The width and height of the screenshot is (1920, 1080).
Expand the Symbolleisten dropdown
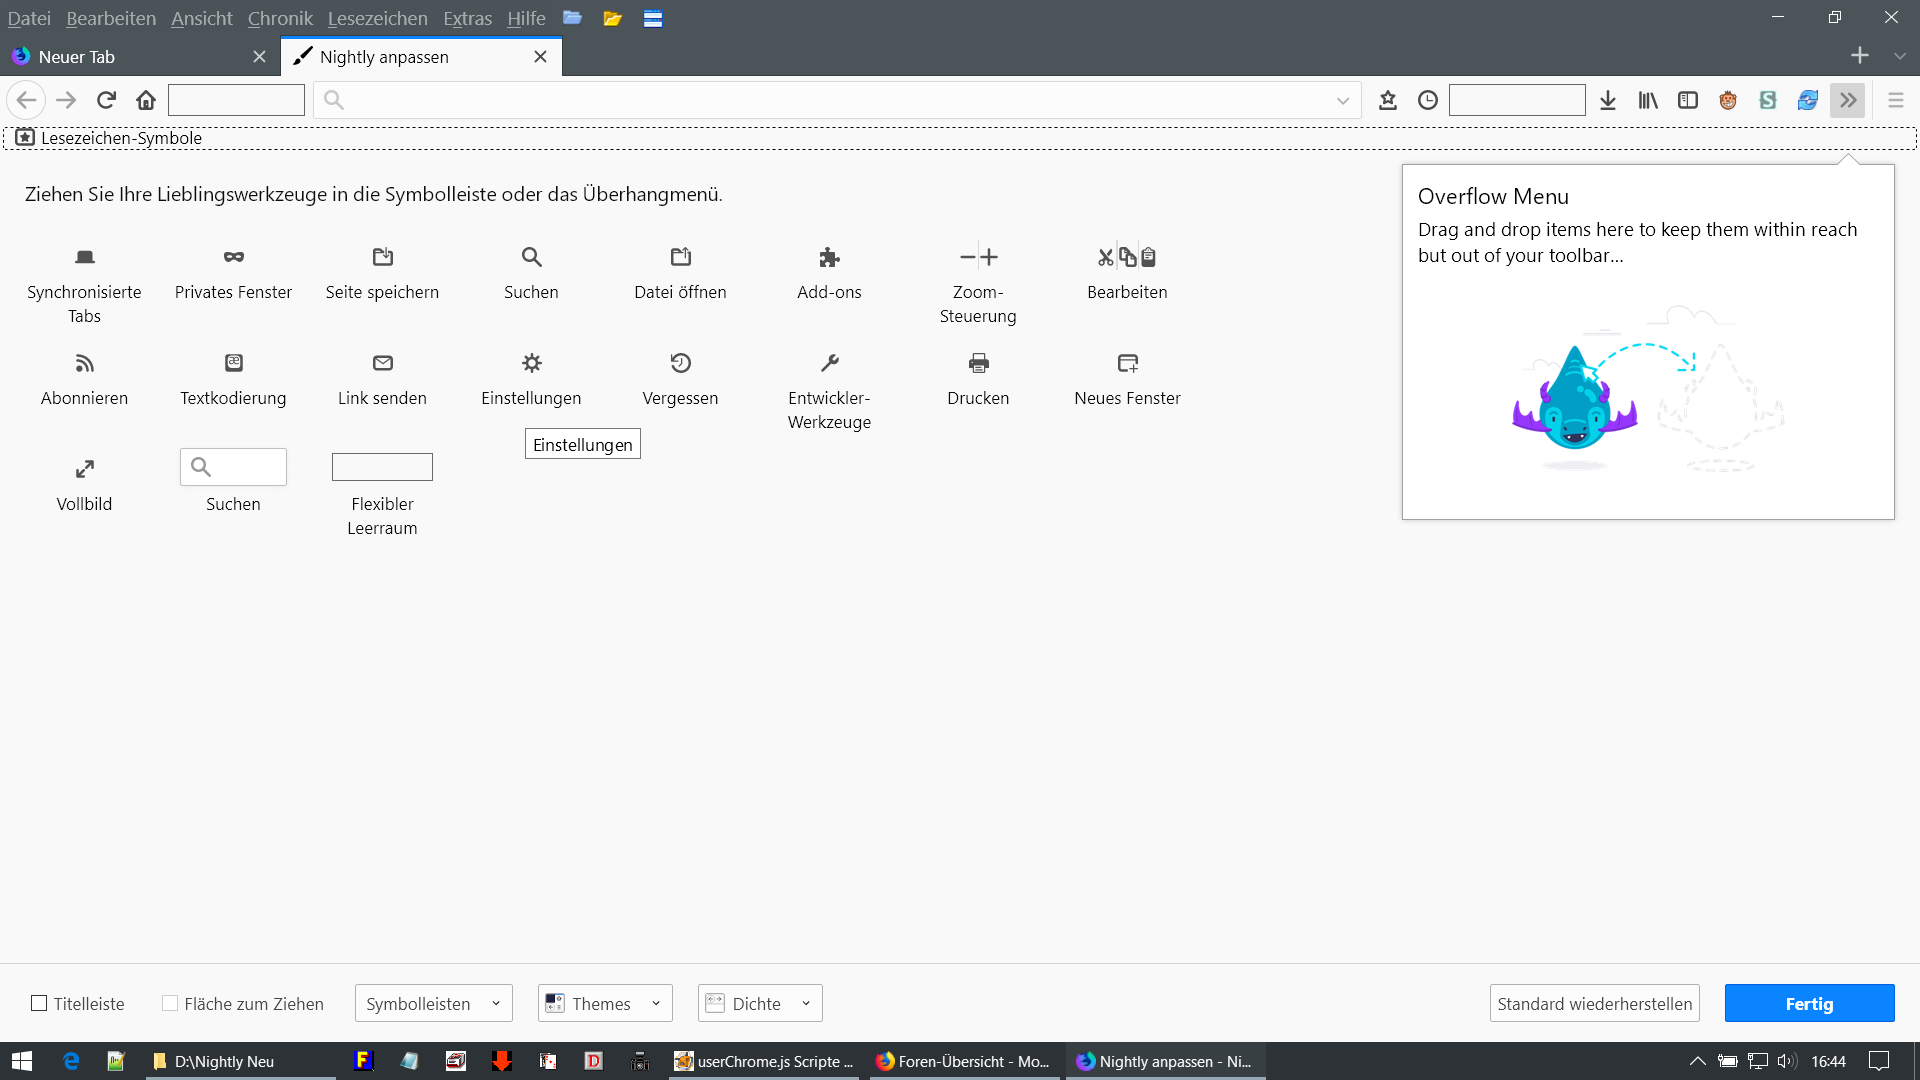click(433, 1003)
